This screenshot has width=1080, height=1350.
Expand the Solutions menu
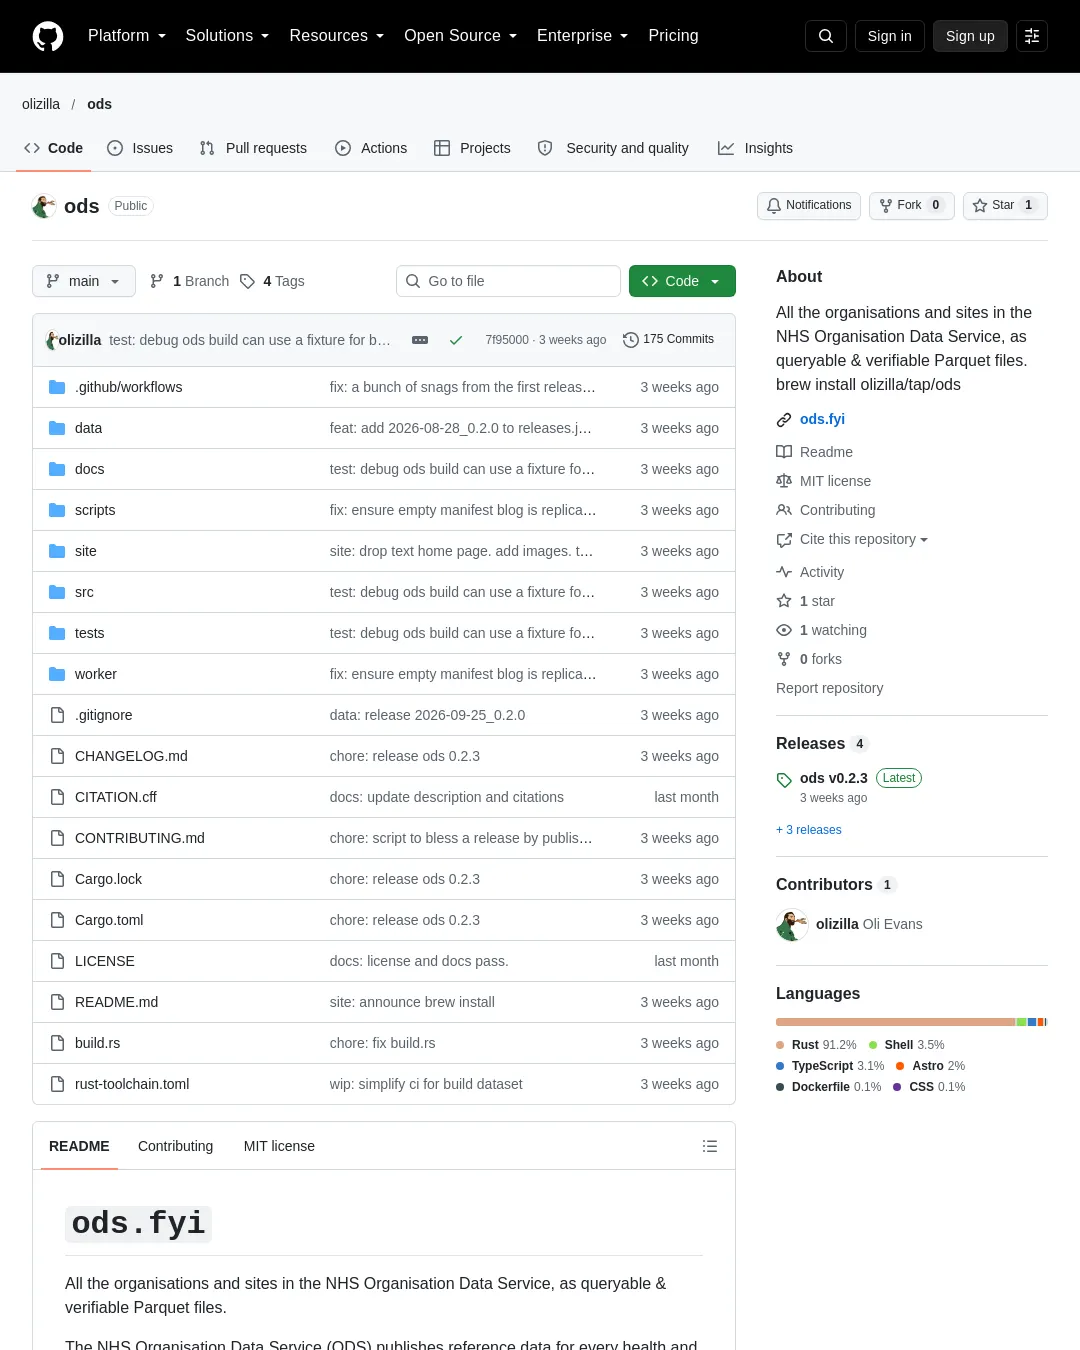227,36
